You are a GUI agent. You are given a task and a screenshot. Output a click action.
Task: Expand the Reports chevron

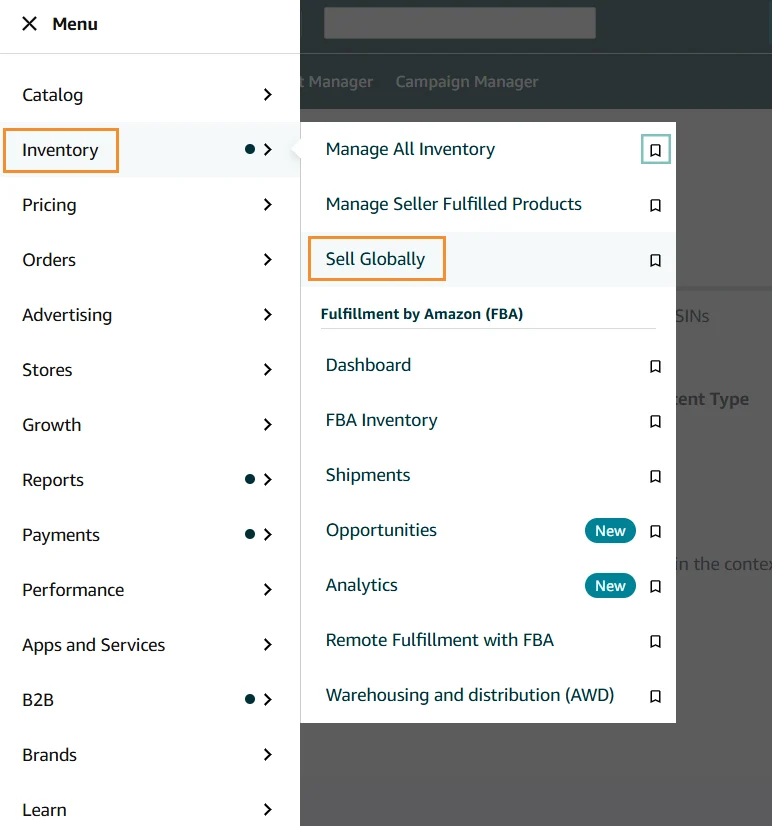click(268, 479)
